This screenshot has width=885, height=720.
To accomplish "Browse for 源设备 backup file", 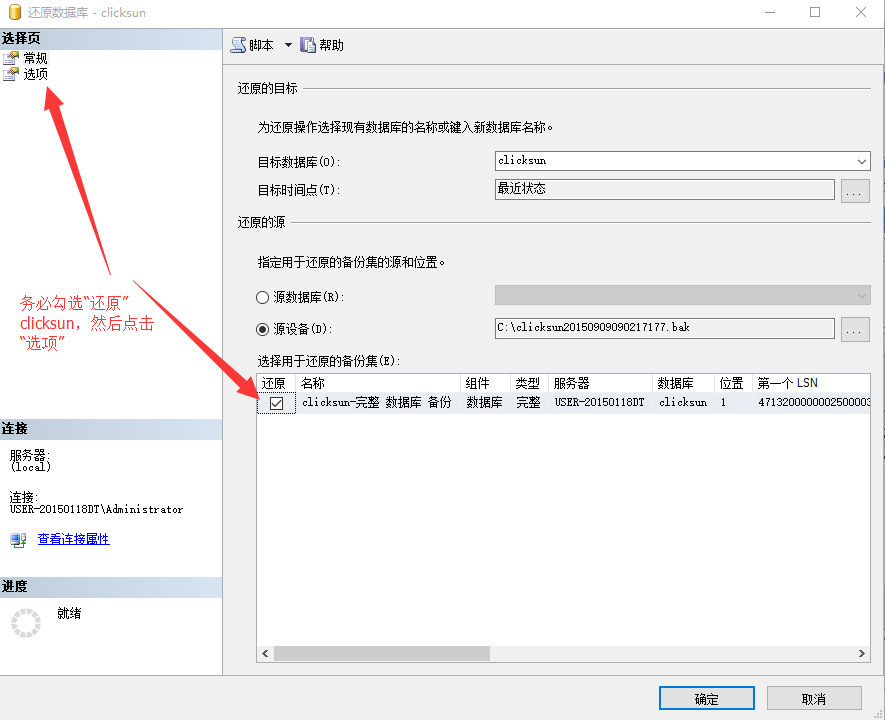I will click(x=855, y=329).
